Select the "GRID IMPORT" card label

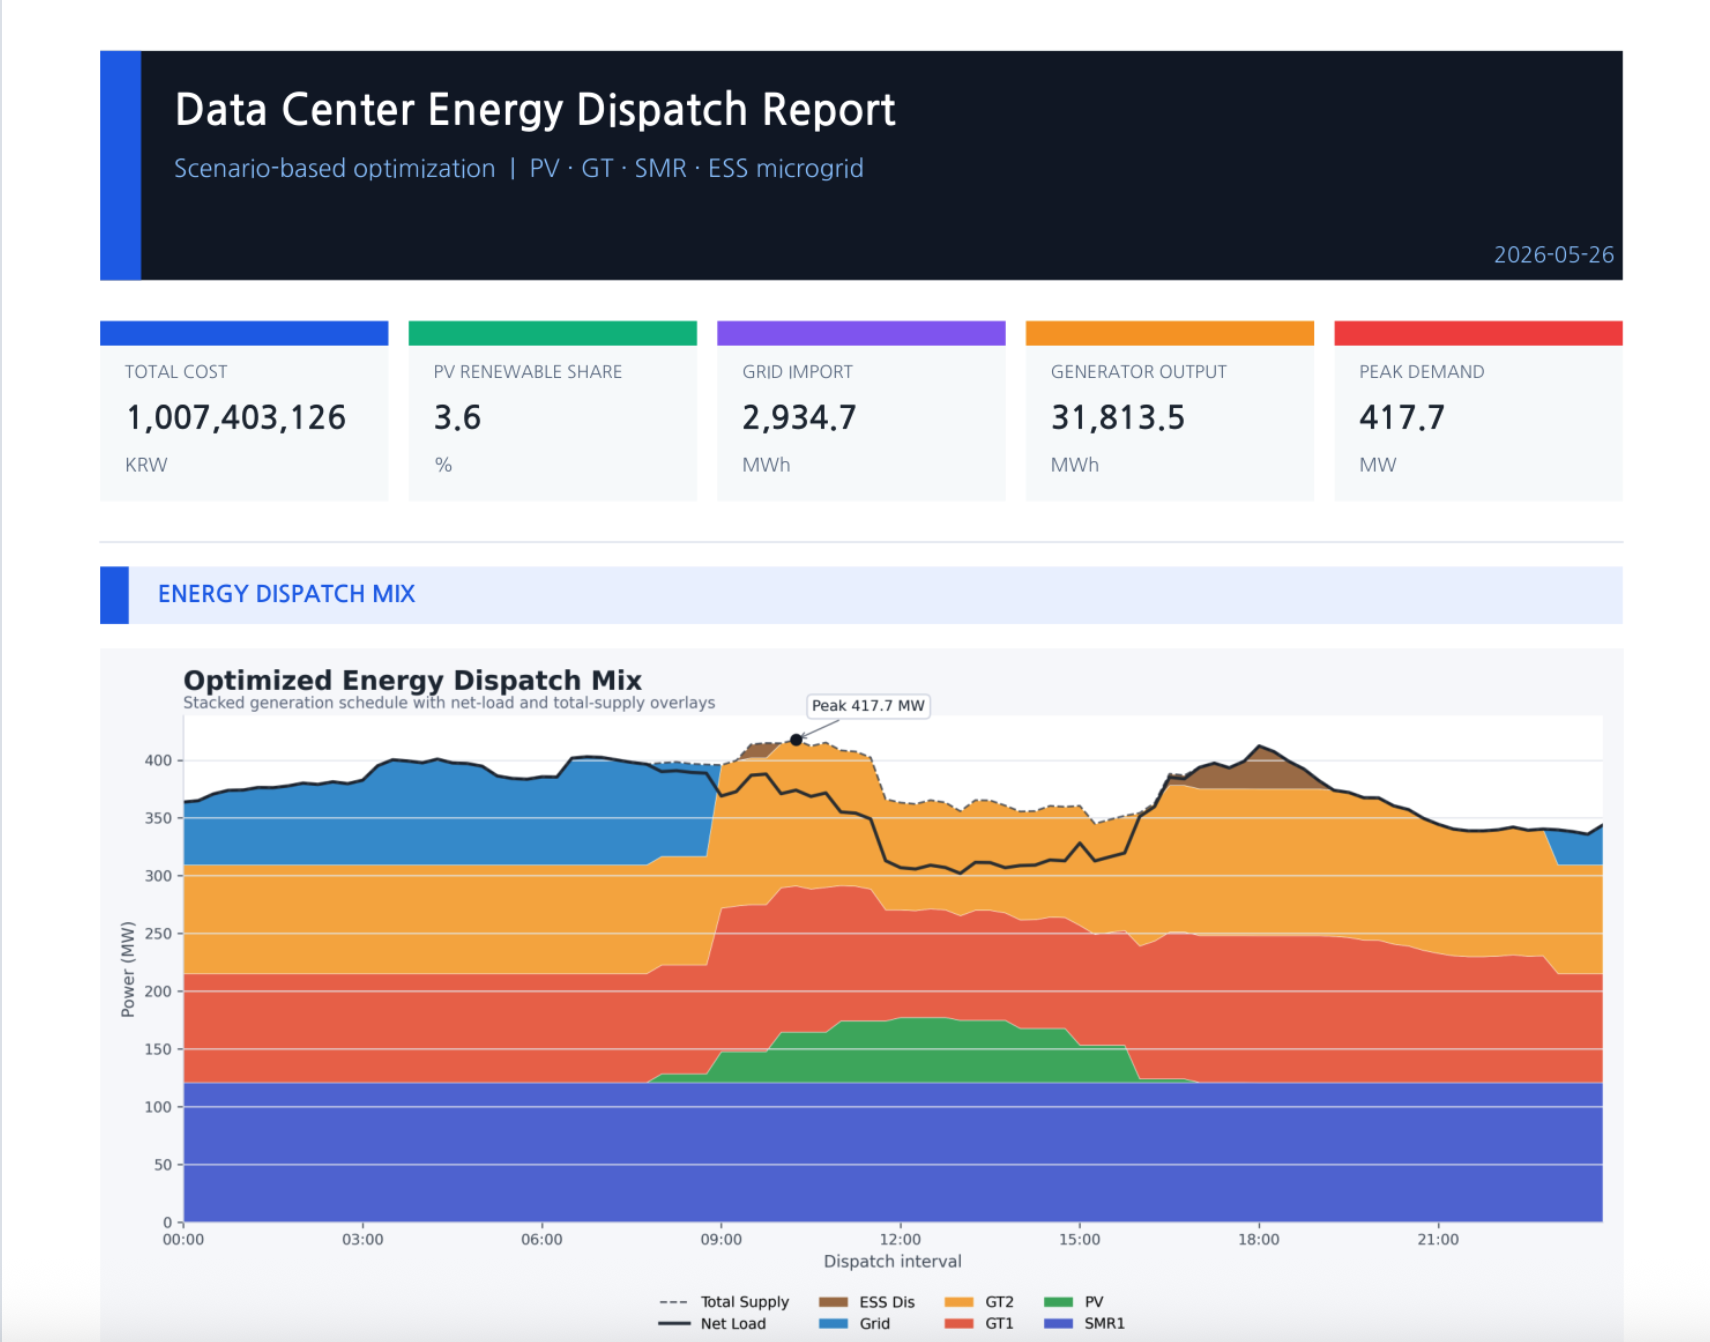[x=798, y=372]
